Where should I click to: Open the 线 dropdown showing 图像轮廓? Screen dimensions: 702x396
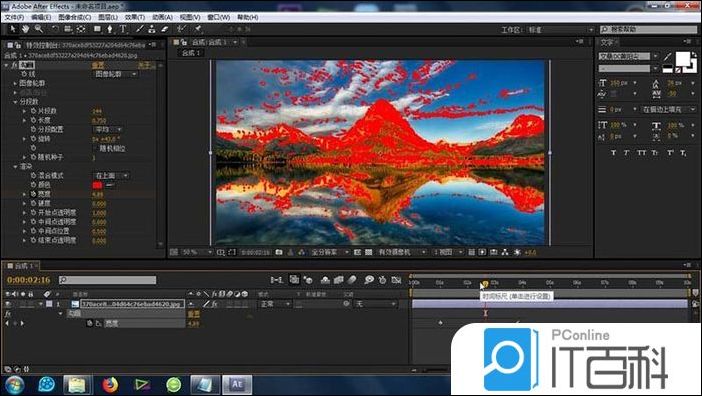click(x=116, y=74)
